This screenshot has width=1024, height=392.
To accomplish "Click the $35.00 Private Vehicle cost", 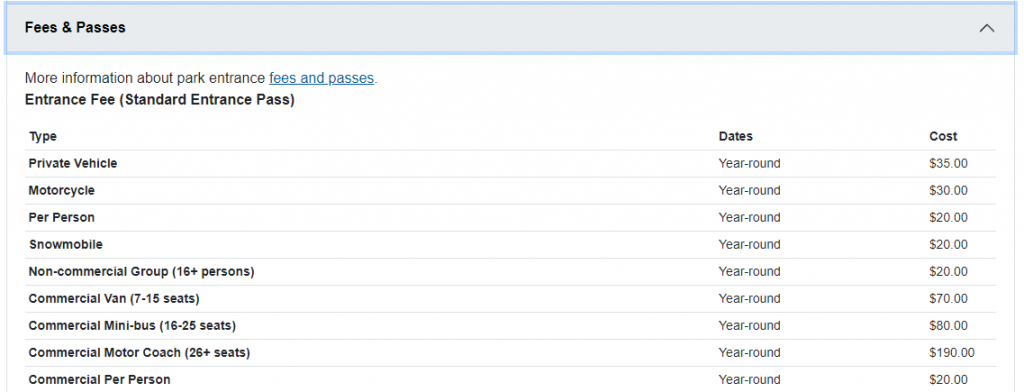I will (948, 163).
